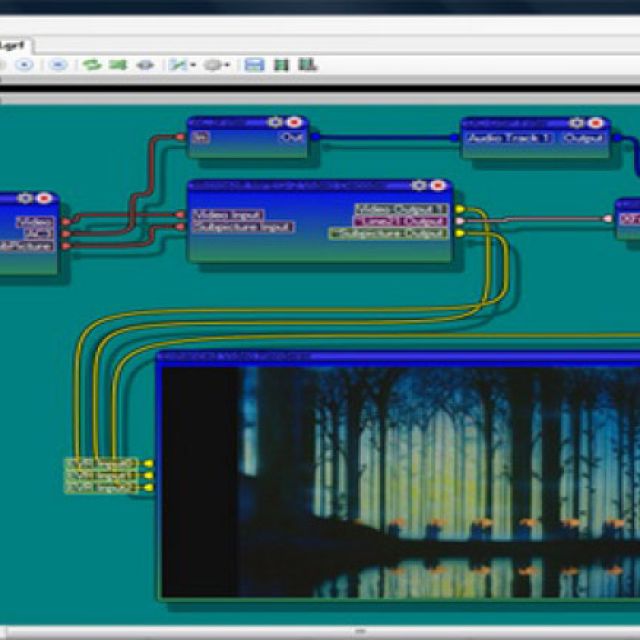Click the gear on the In/Out filter node

[x=276, y=122]
